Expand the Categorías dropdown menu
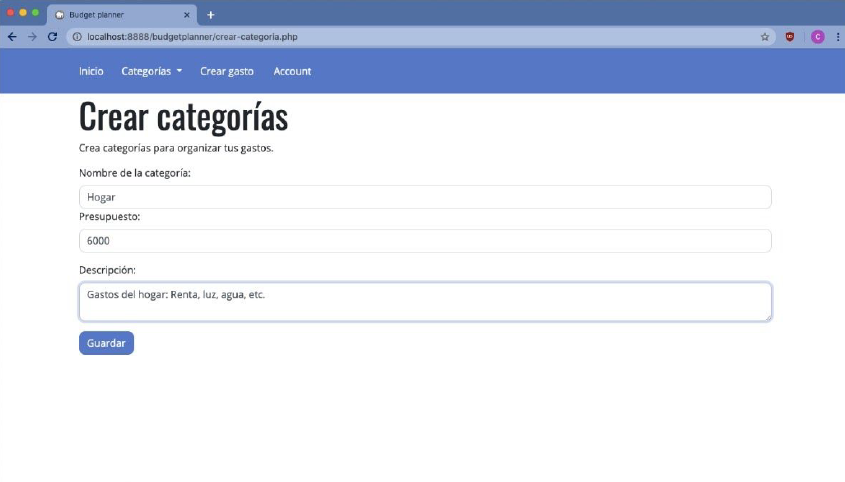Viewport: 845px width, 482px height. coord(151,72)
